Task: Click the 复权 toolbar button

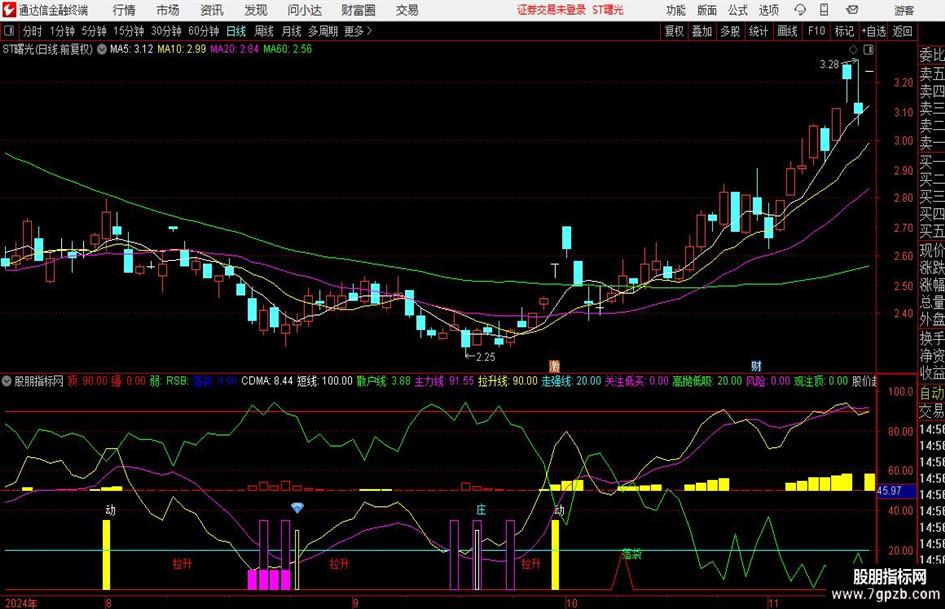Action: pos(674,31)
